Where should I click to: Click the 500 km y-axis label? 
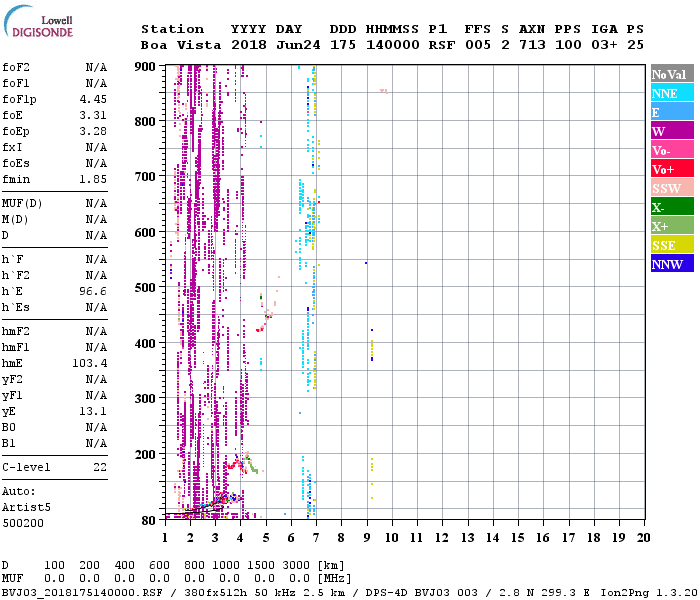(x=145, y=288)
